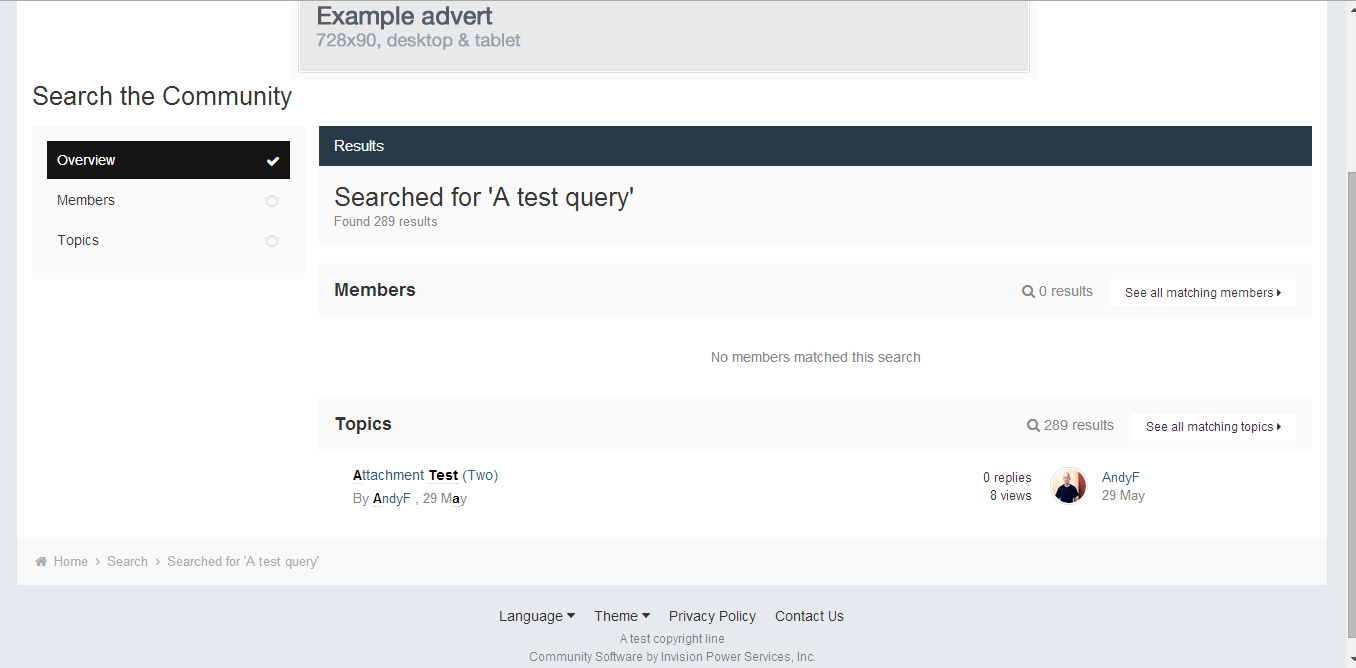The image size is (1356, 668).
Task: Select the Topics search filter
Action: click(168, 240)
